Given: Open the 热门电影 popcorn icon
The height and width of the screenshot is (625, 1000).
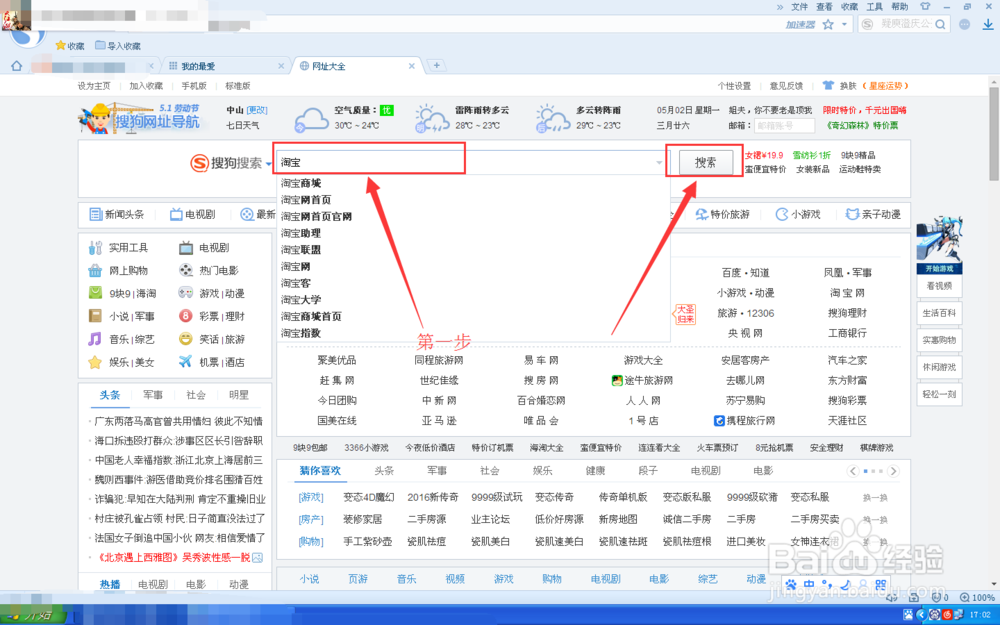Looking at the screenshot, I should tap(185, 270).
